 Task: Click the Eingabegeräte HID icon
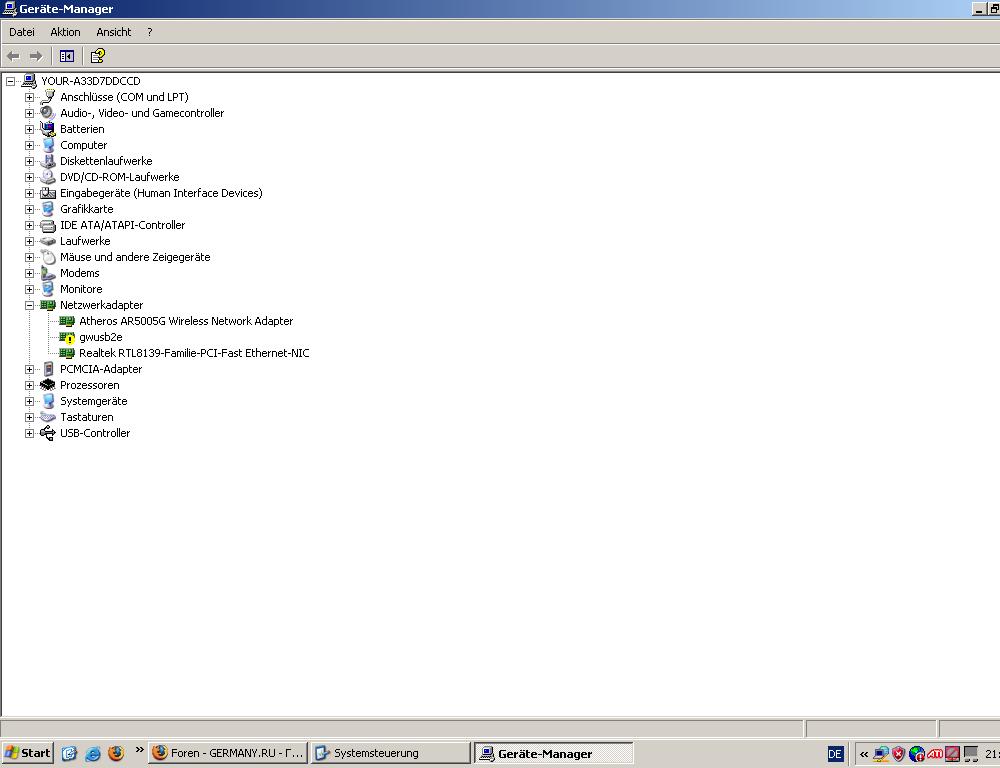(x=48, y=193)
